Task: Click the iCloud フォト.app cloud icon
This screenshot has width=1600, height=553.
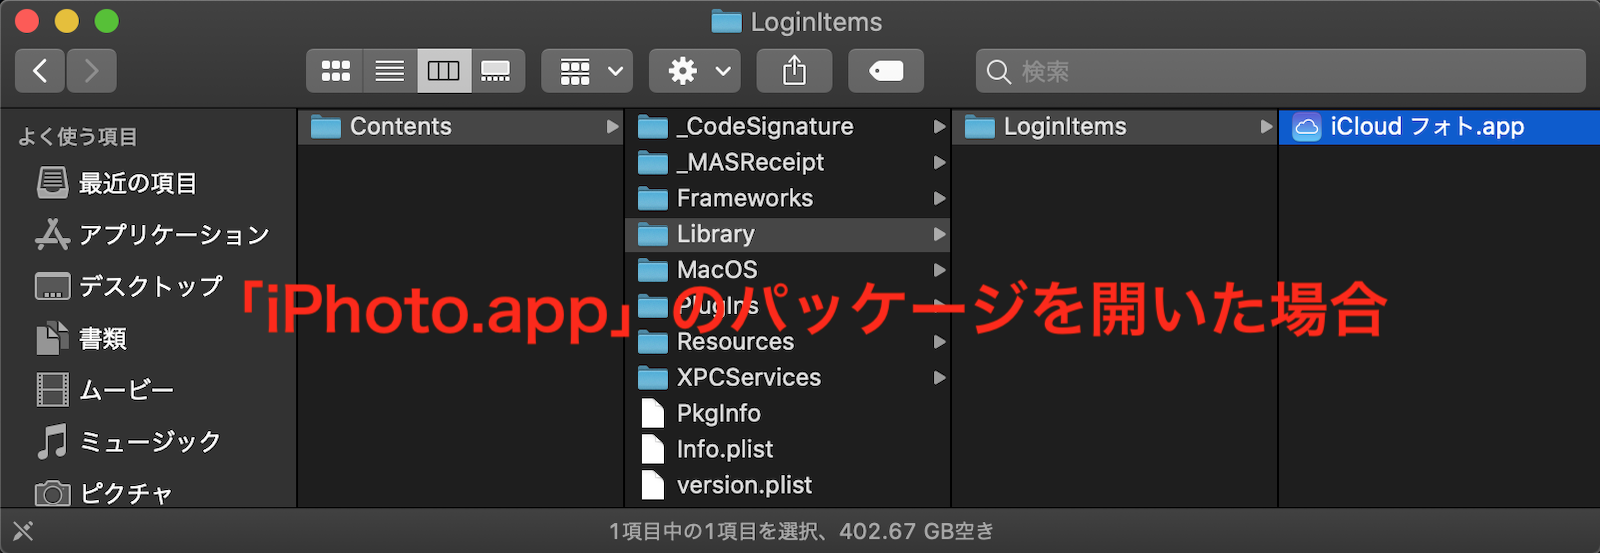Action: click(1306, 127)
